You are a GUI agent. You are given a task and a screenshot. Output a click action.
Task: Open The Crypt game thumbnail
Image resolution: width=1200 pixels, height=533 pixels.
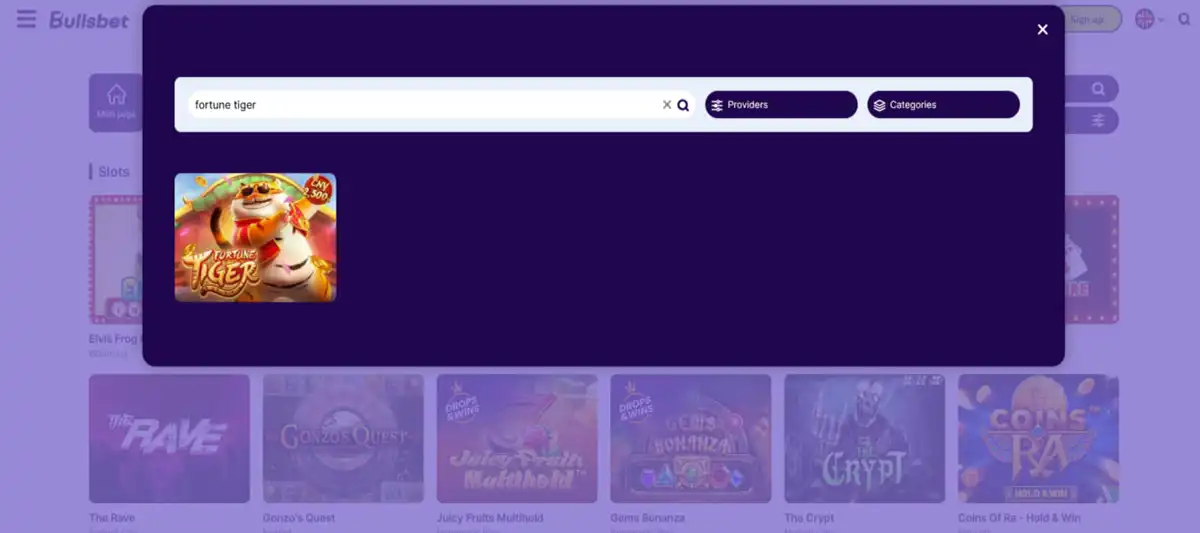coord(865,438)
